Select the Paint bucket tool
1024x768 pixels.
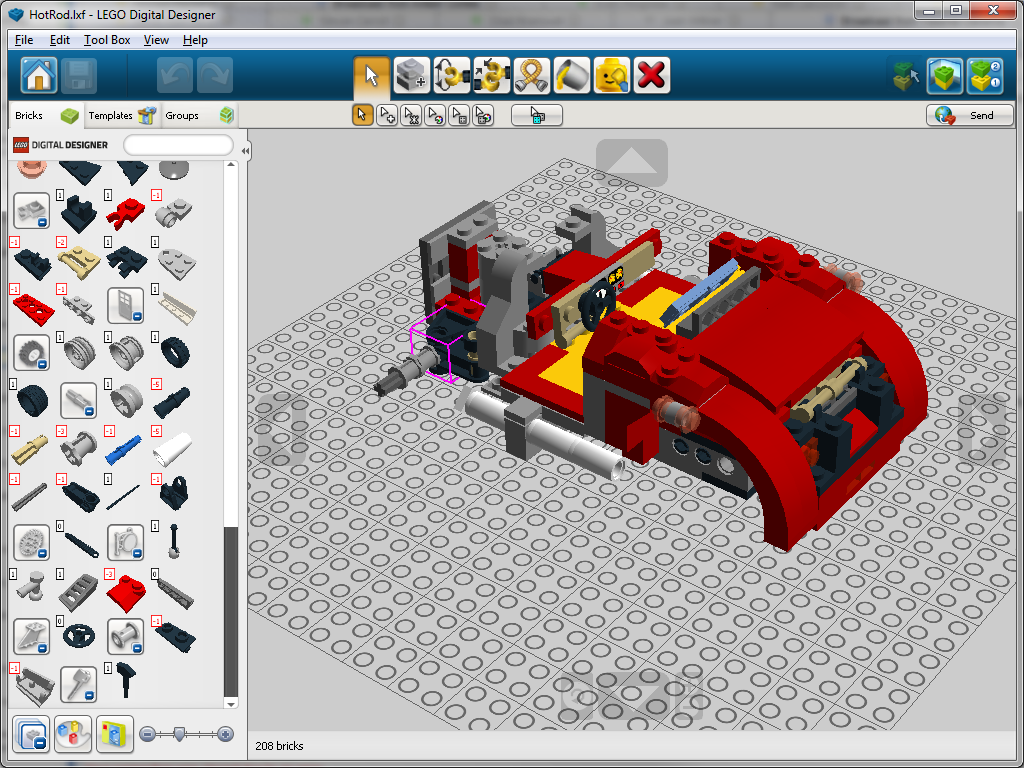pyautogui.click(x=571, y=76)
